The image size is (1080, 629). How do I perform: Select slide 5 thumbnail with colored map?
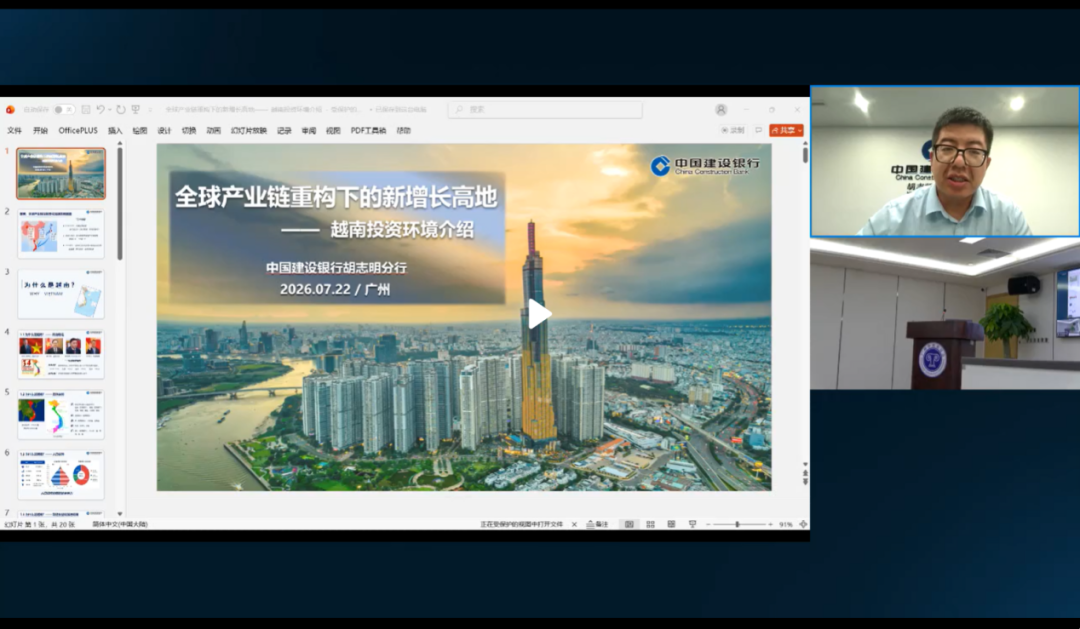click(61, 414)
